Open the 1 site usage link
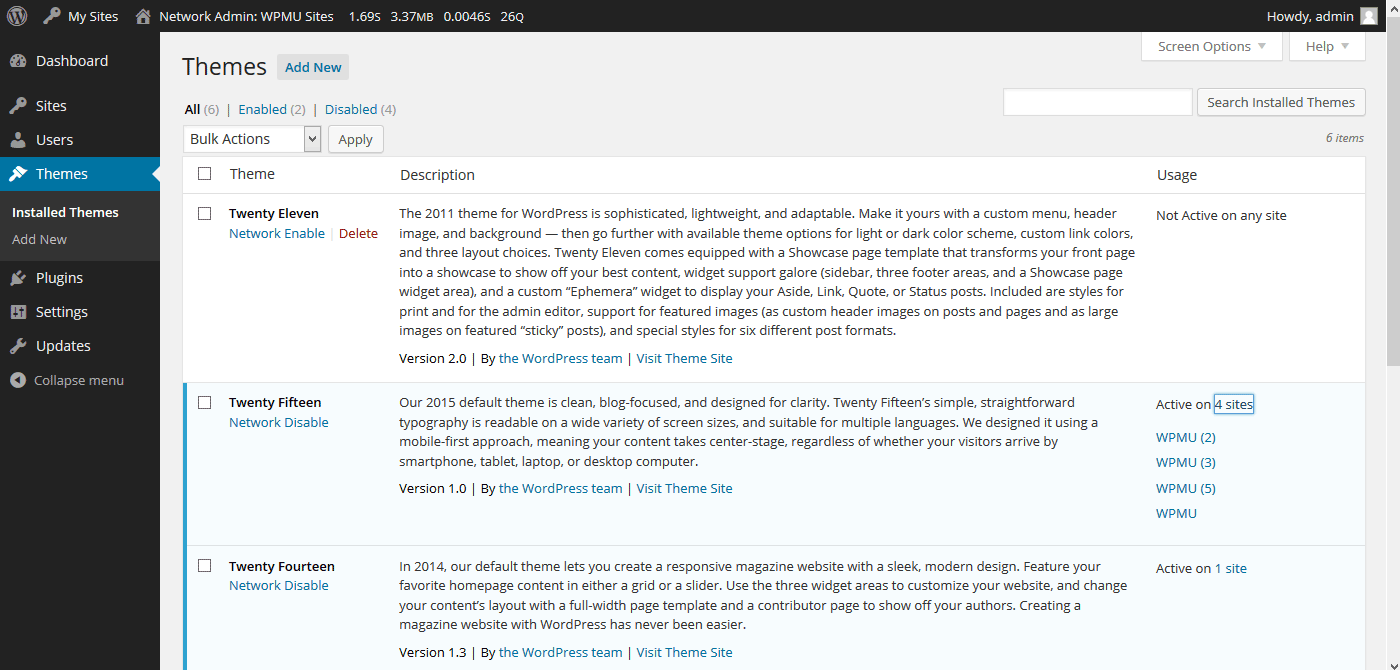This screenshot has height=670, width=1400. tap(1231, 568)
